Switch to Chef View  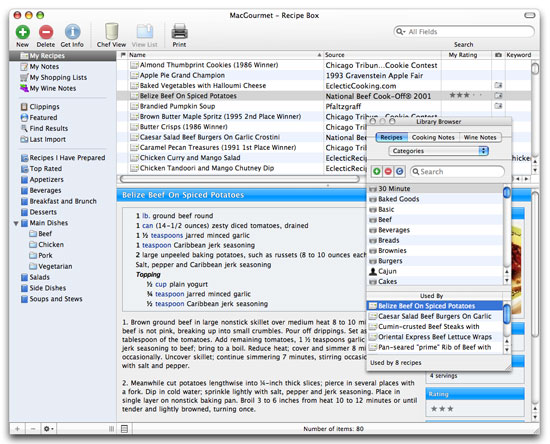(112, 32)
